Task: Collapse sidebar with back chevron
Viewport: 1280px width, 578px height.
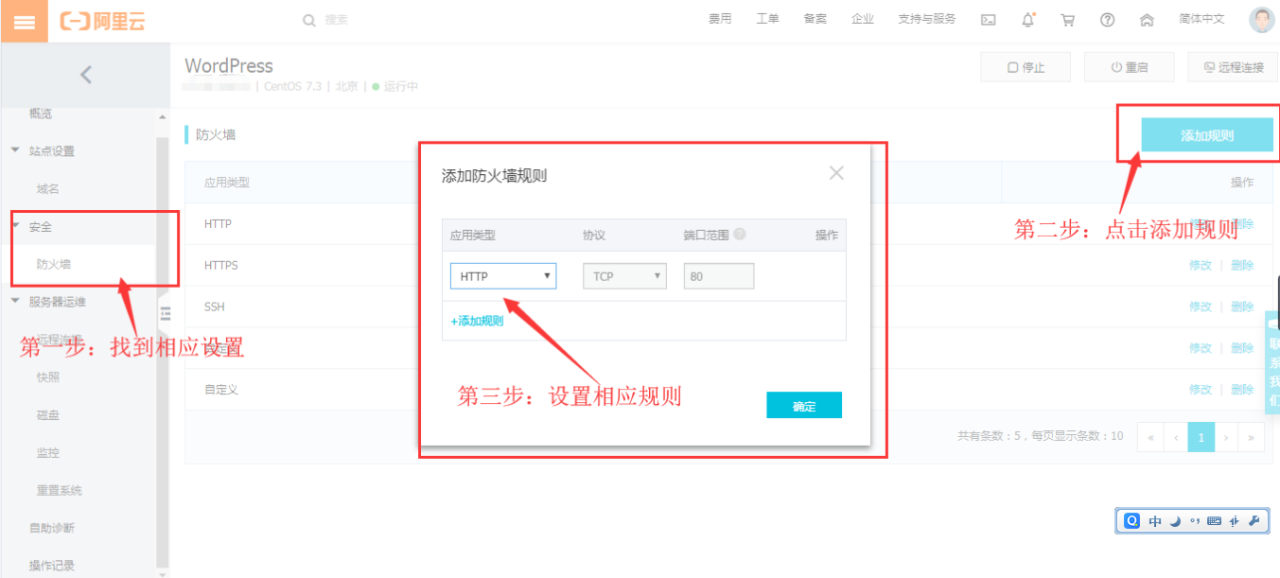Action: pyautogui.click(x=85, y=74)
